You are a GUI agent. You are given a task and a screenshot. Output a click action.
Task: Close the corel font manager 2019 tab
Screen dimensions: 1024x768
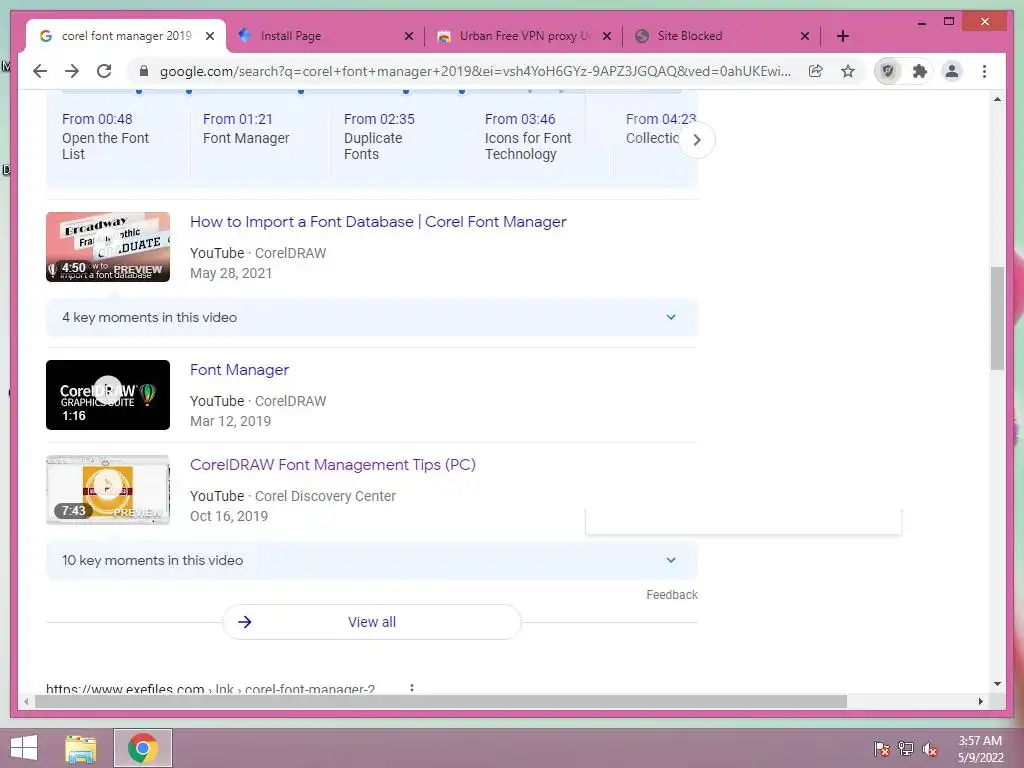(x=210, y=36)
